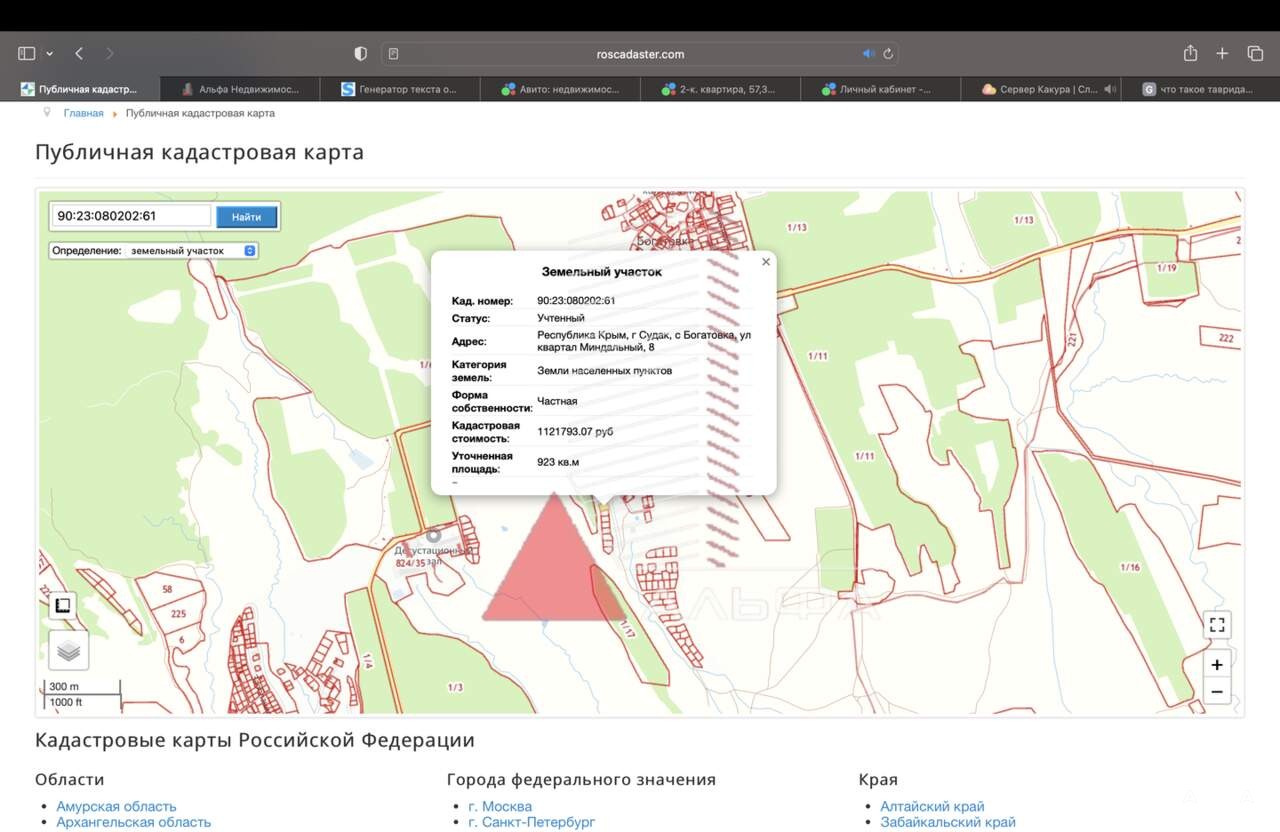Click the cadastral number input field
The height and width of the screenshot is (832, 1280).
tap(131, 216)
